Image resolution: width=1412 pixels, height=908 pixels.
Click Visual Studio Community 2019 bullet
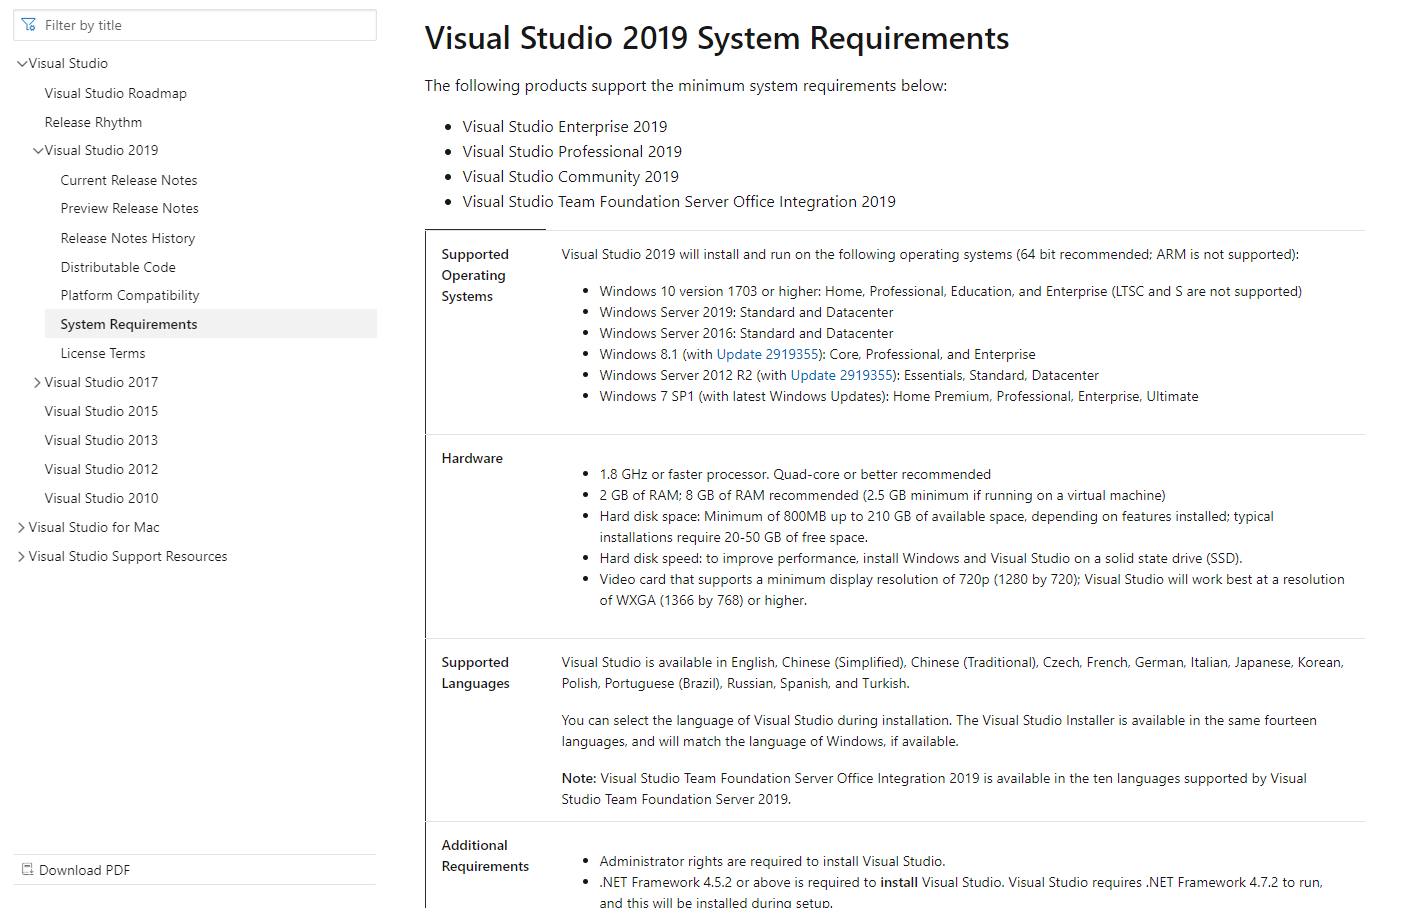click(571, 176)
